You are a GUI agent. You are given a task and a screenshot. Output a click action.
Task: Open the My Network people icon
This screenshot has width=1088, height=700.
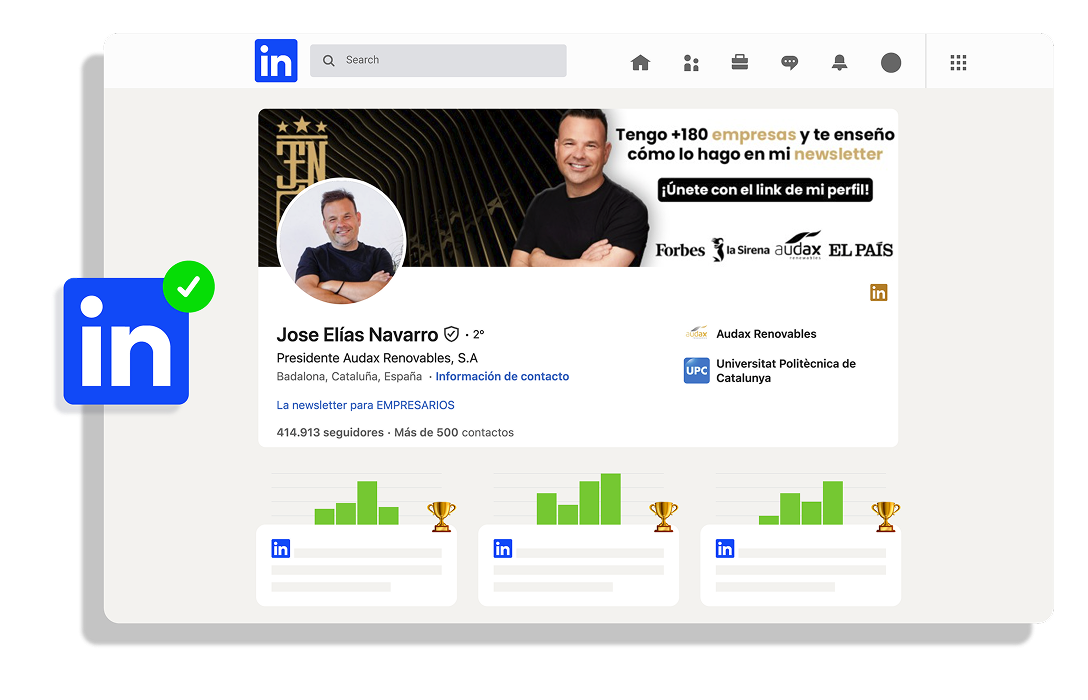click(690, 63)
